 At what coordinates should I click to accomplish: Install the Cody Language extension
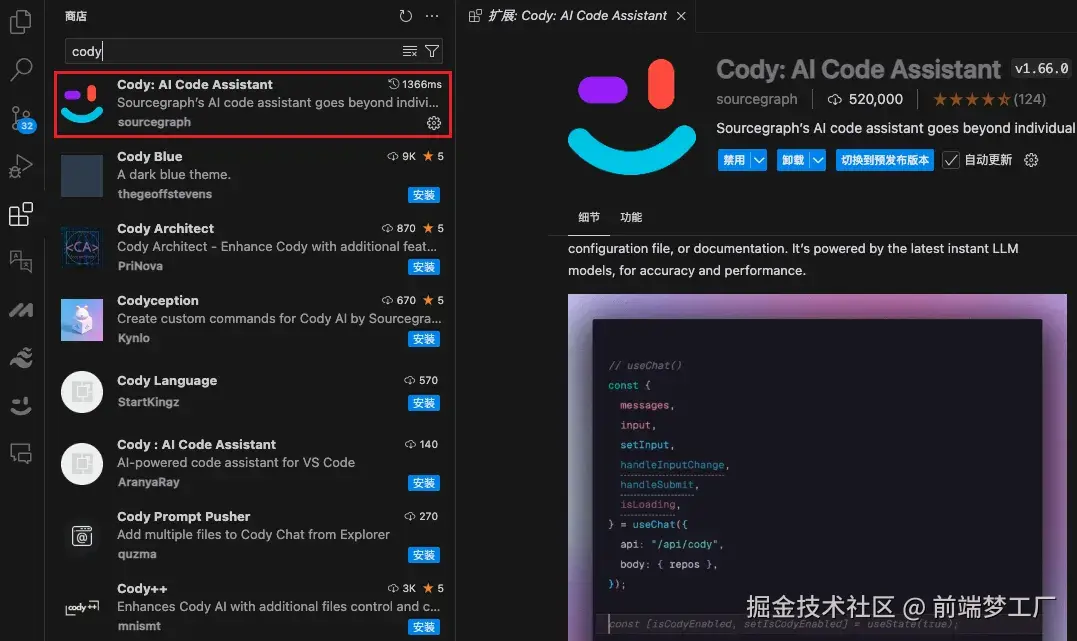[424, 403]
